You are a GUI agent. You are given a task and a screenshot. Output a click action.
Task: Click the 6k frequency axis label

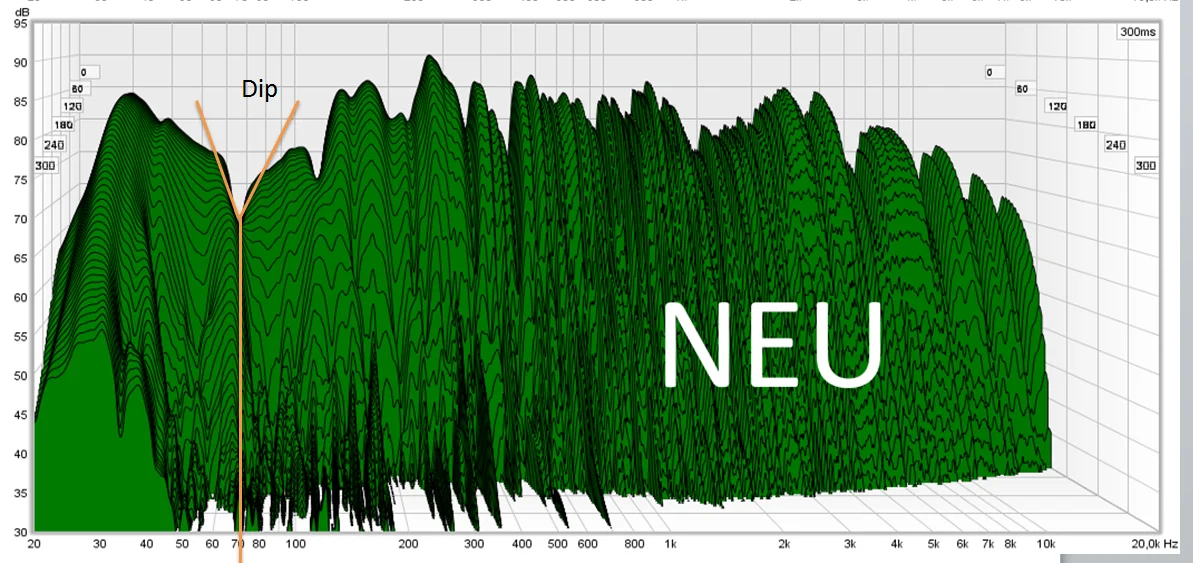click(963, 544)
